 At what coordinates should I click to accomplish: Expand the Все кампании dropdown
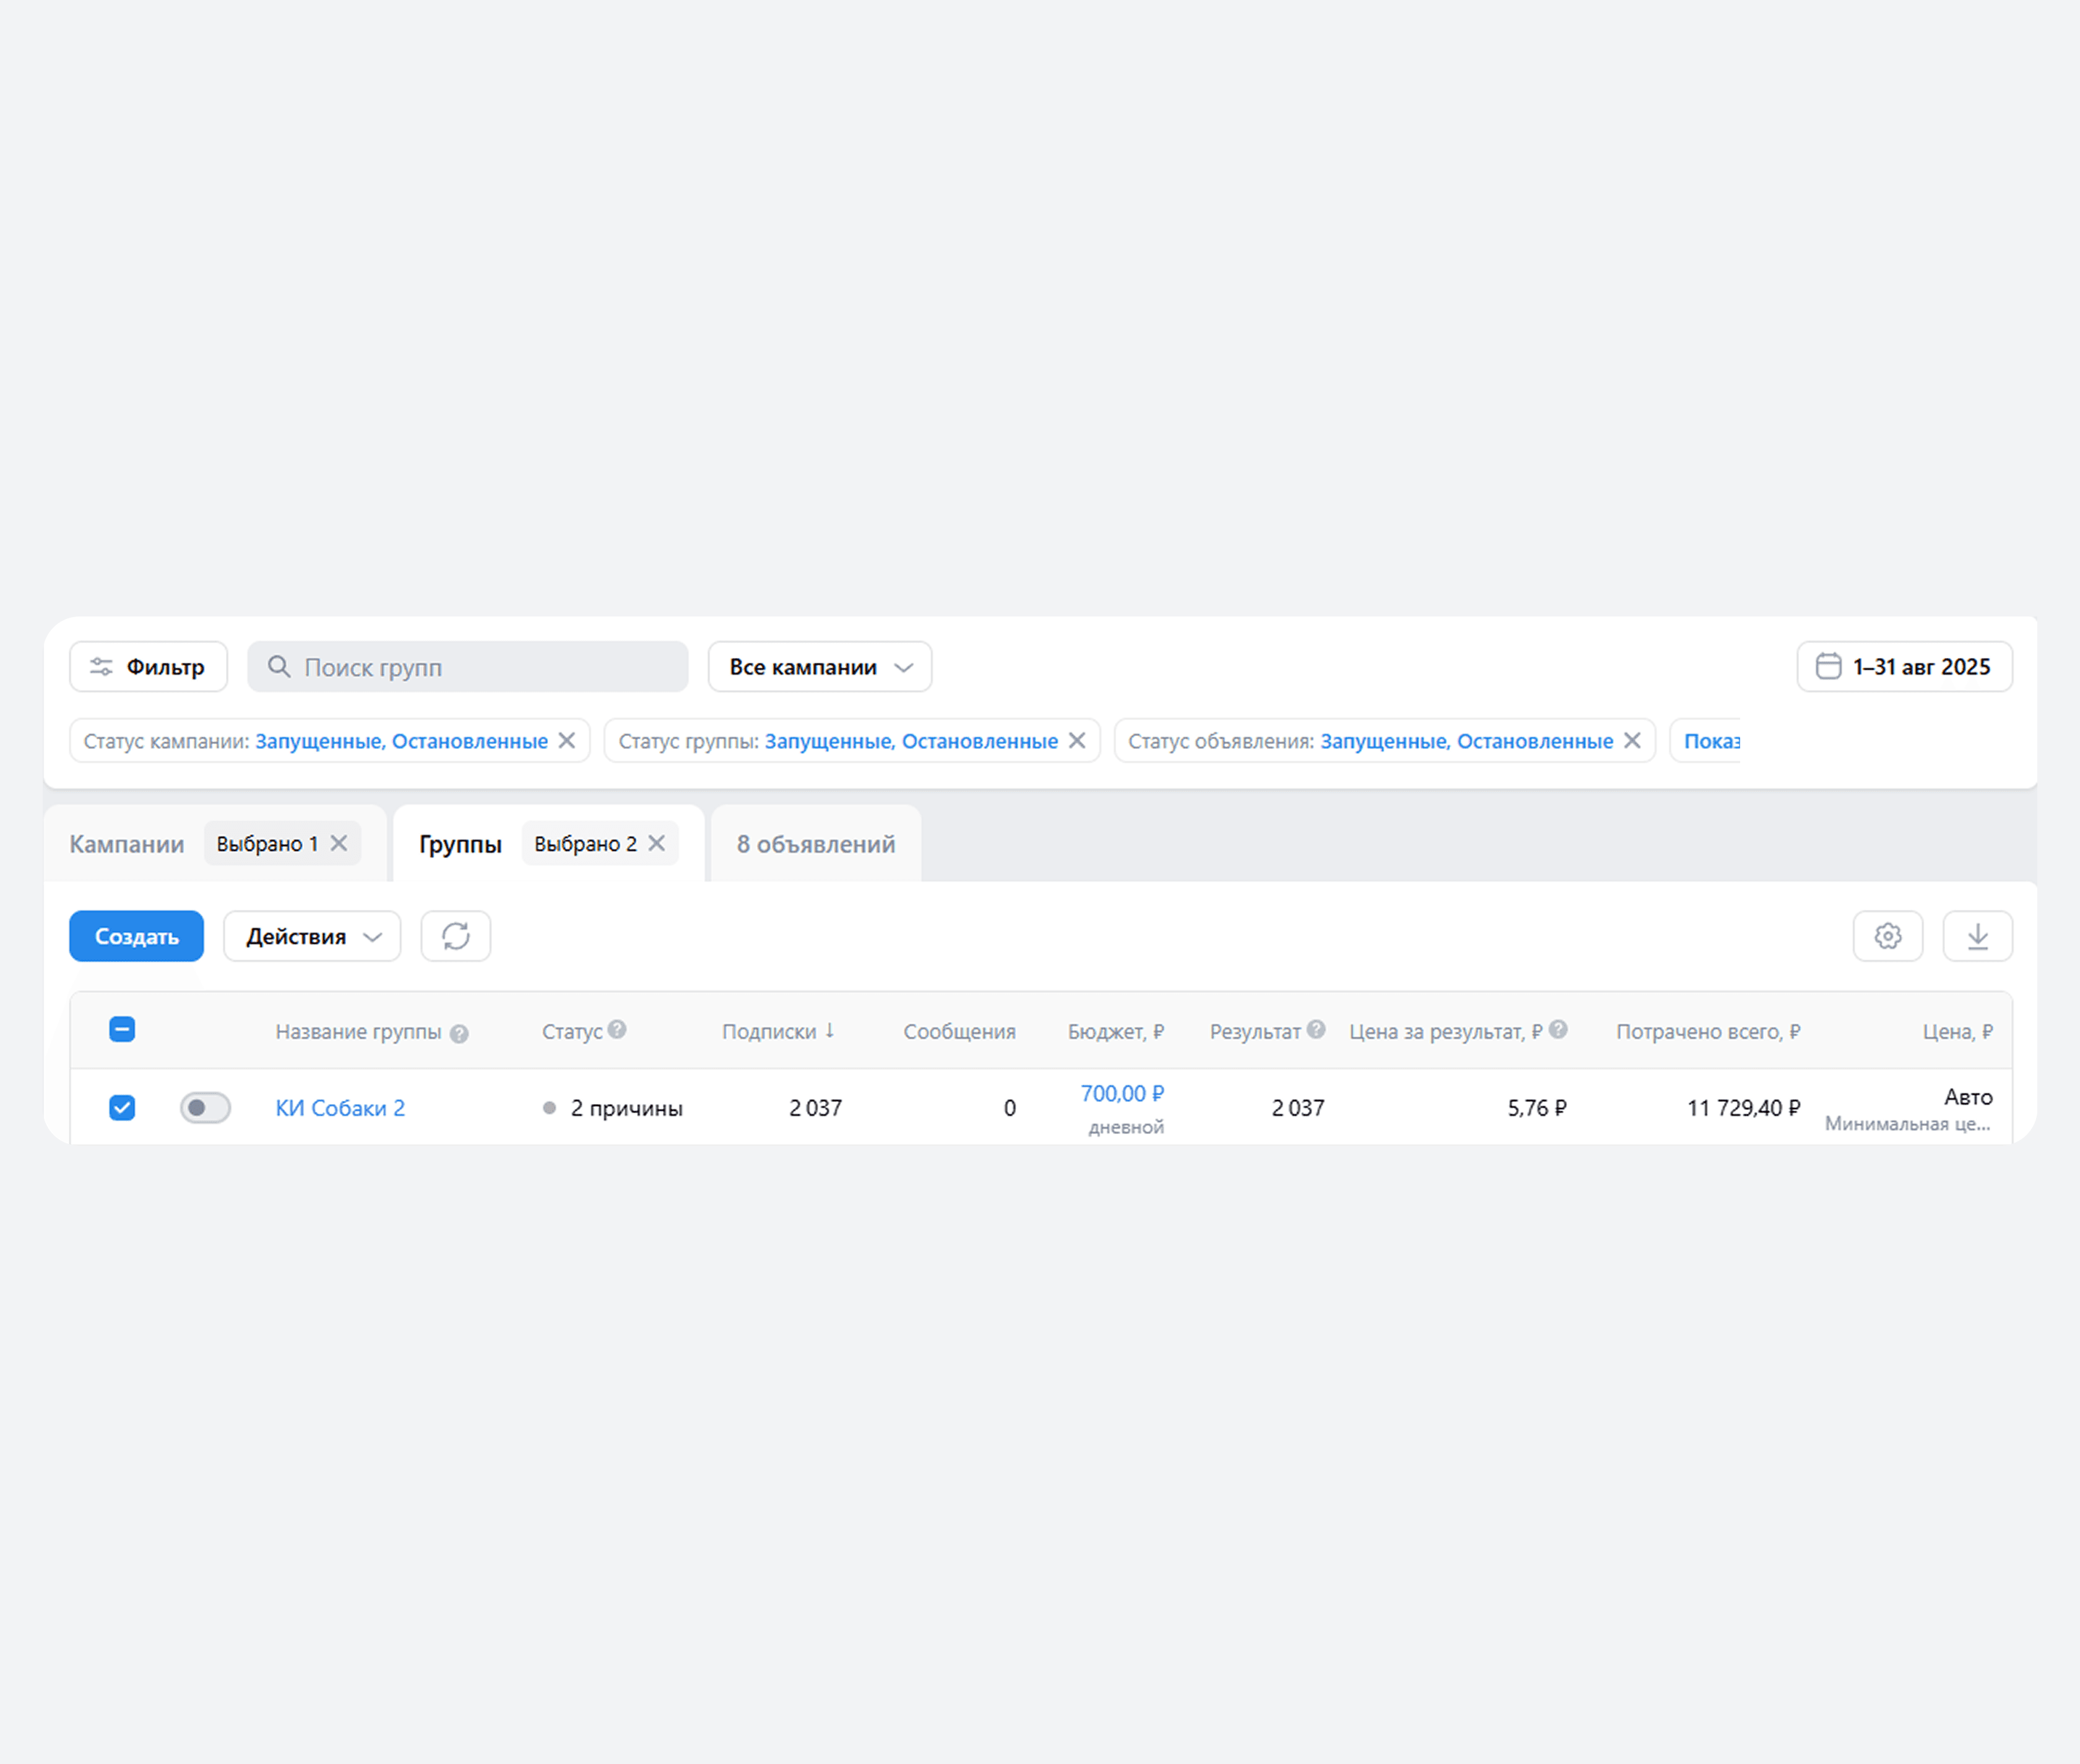click(819, 667)
